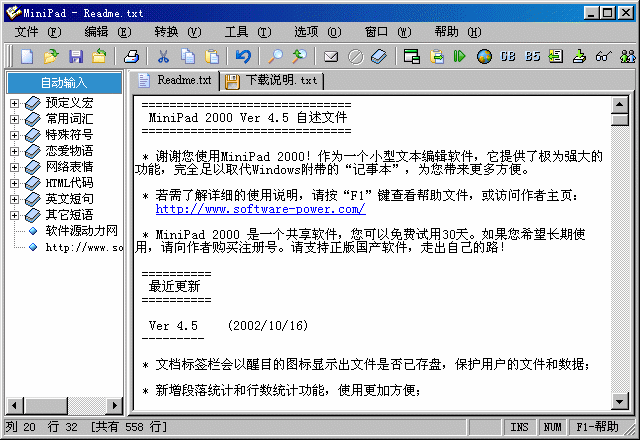Screen dimensions: 640x440
Task: Click the gray circle slash icon
Action: pyautogui.click(x=356, y=56)
